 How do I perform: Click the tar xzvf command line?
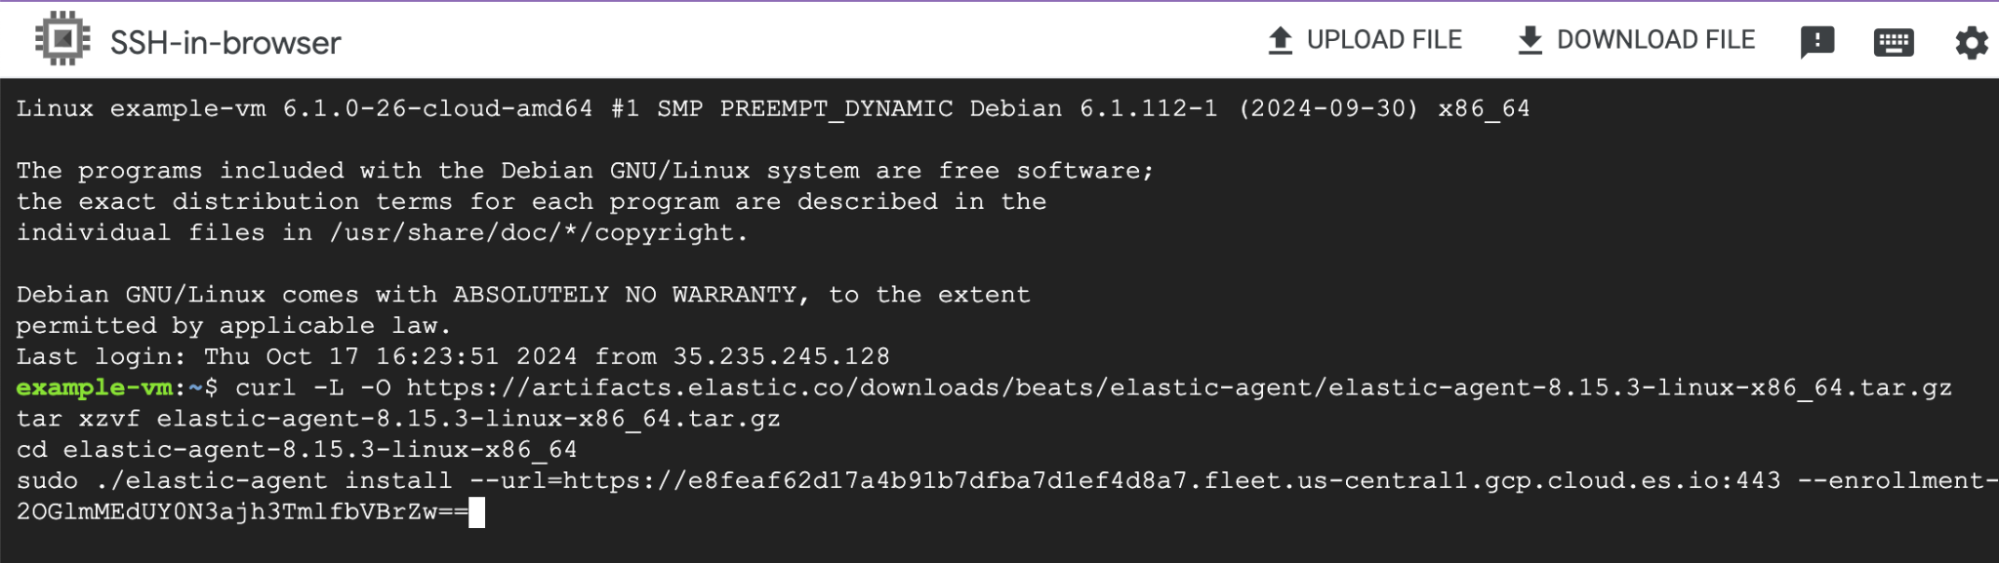click(x=398, y=419)
